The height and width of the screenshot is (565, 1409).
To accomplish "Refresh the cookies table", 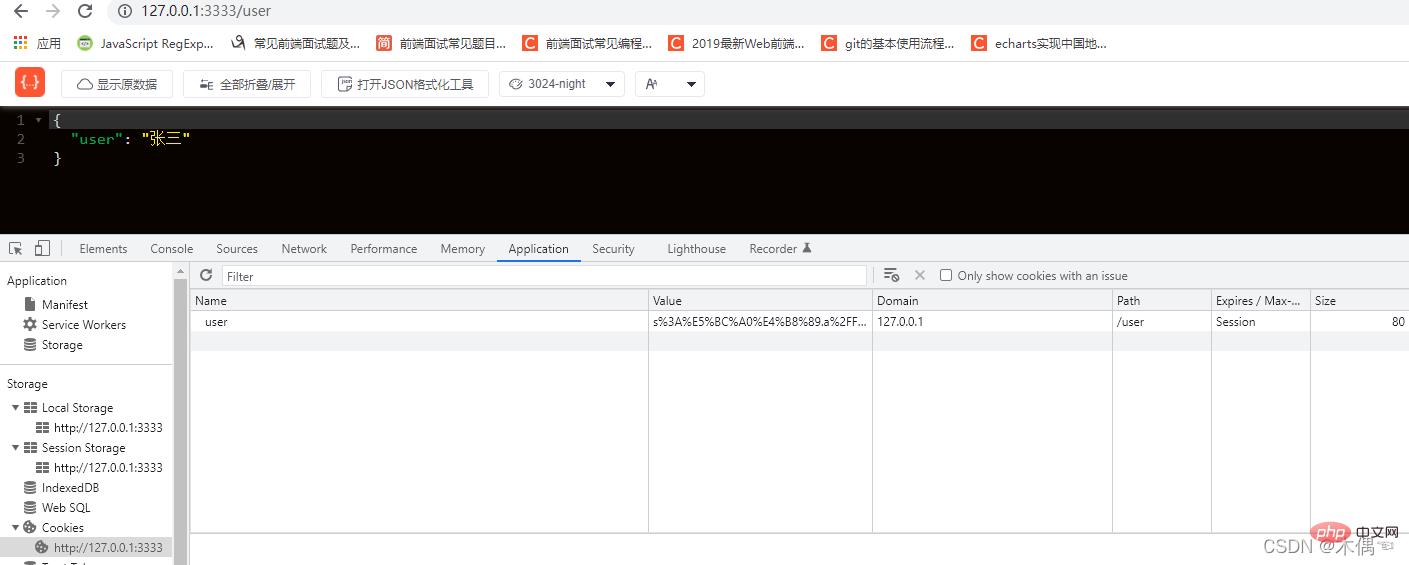I will pos(206,276).
